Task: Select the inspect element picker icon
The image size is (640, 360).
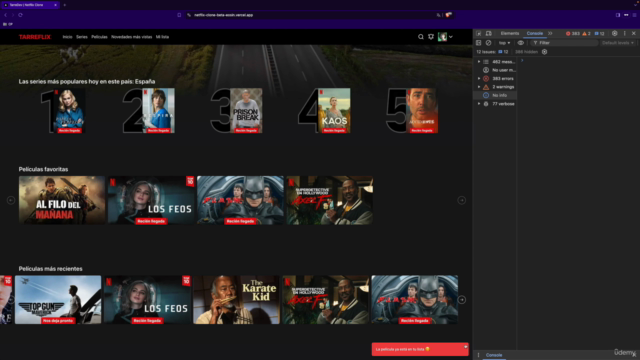Action: (479, 33)
